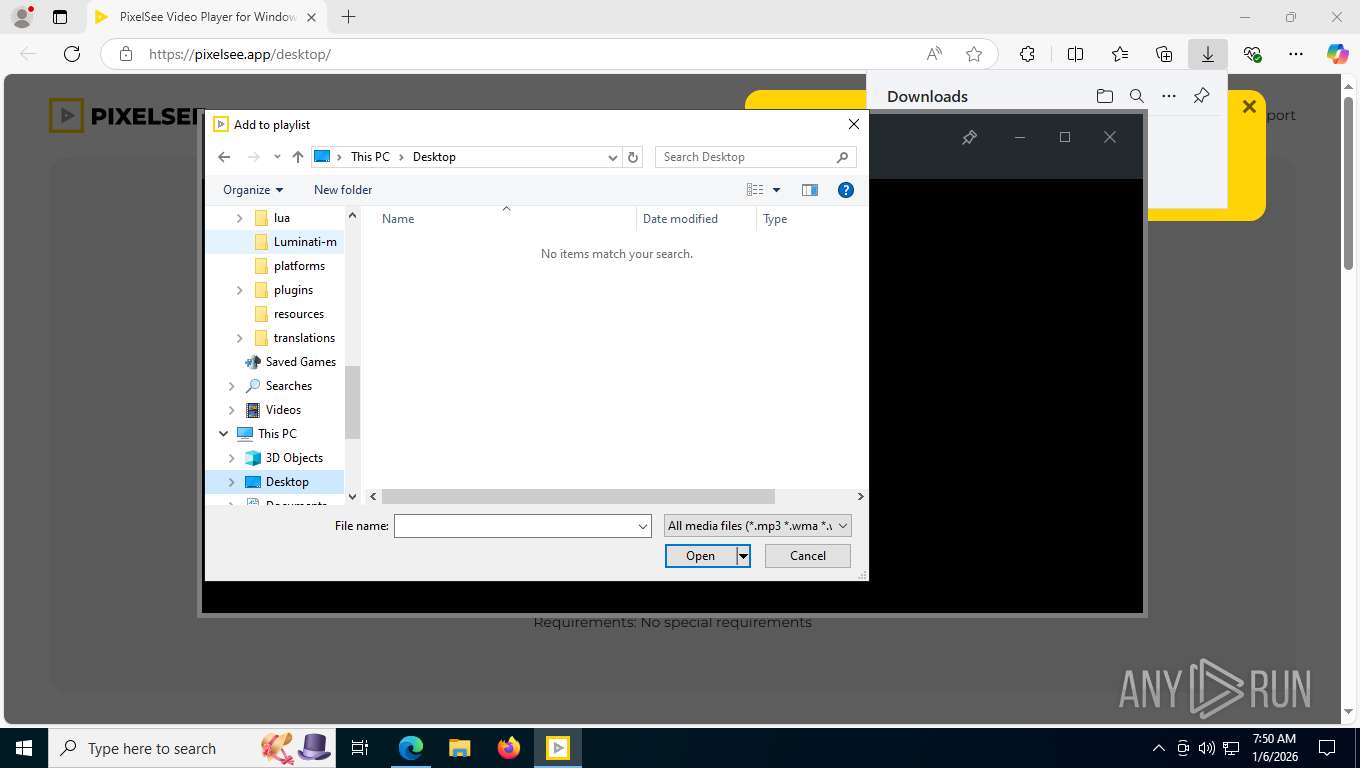Open the Organize menu
Screen dimensions: 1360x768
pos(253,190)
